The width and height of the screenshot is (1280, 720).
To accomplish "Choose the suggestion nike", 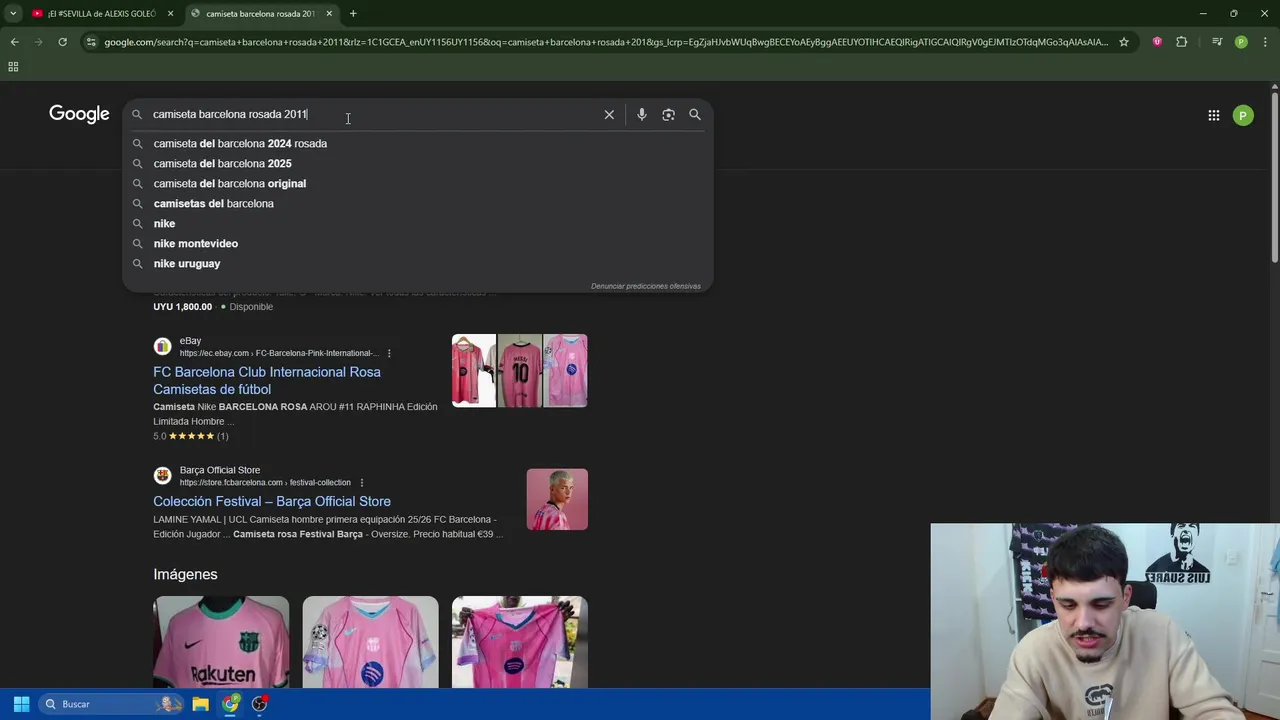I will tap(164, 223).
